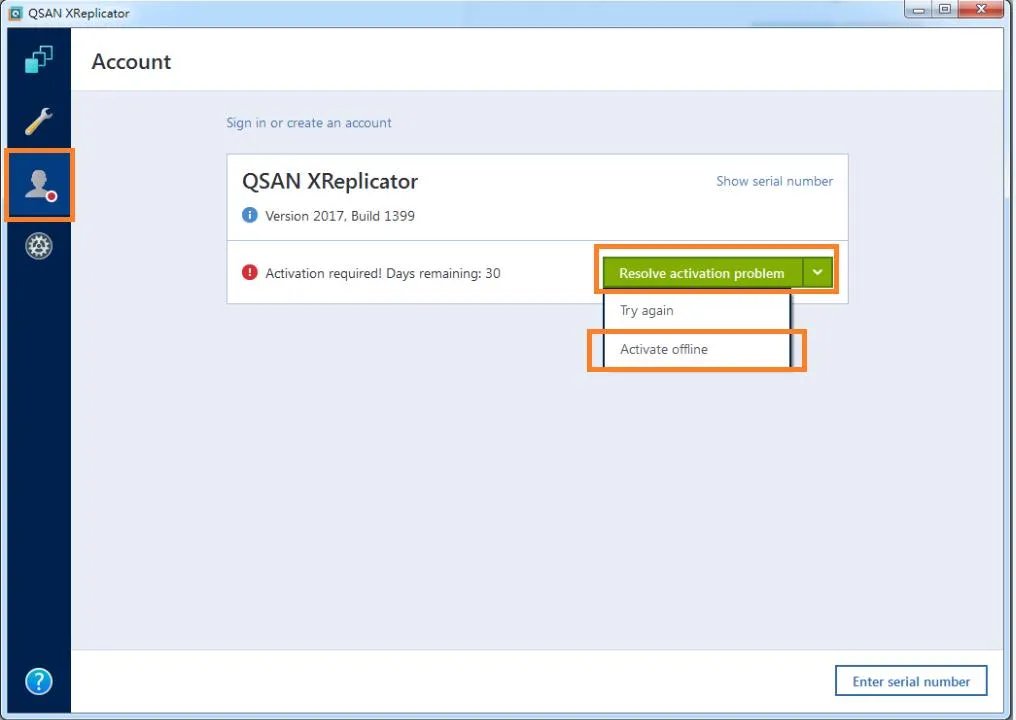This screenshot has width=1016, height=720.
Task: Click Show serial number link
Action: coord(774,181)
